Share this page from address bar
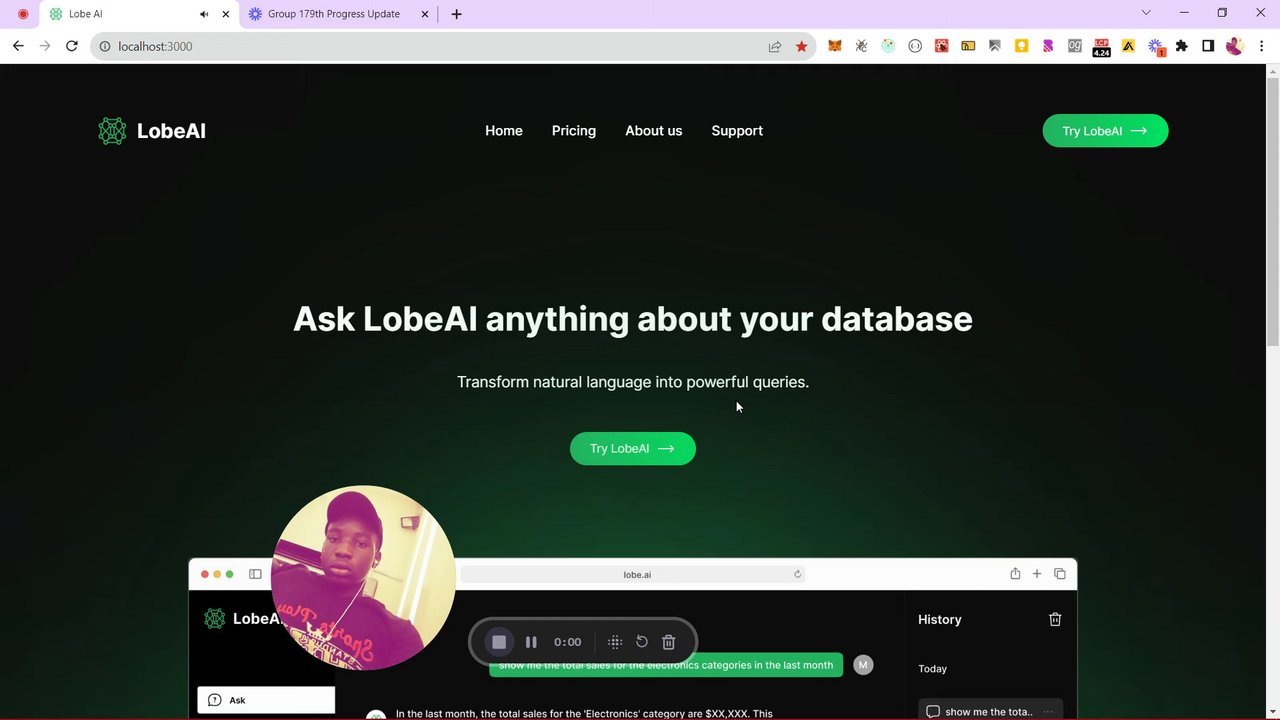 point(775,46)
